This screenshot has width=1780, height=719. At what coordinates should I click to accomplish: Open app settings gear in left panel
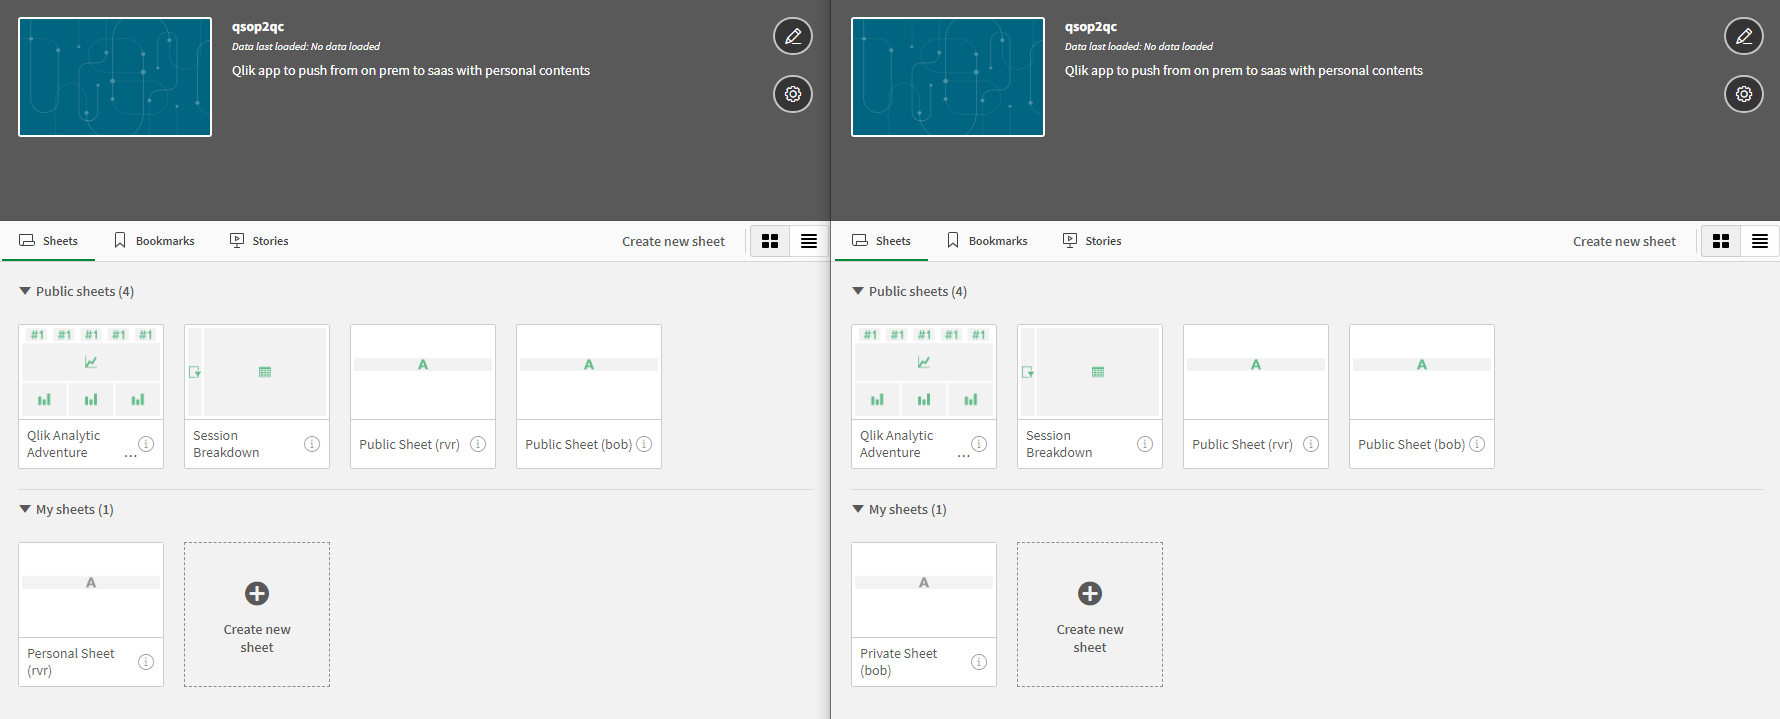[793, 94]
